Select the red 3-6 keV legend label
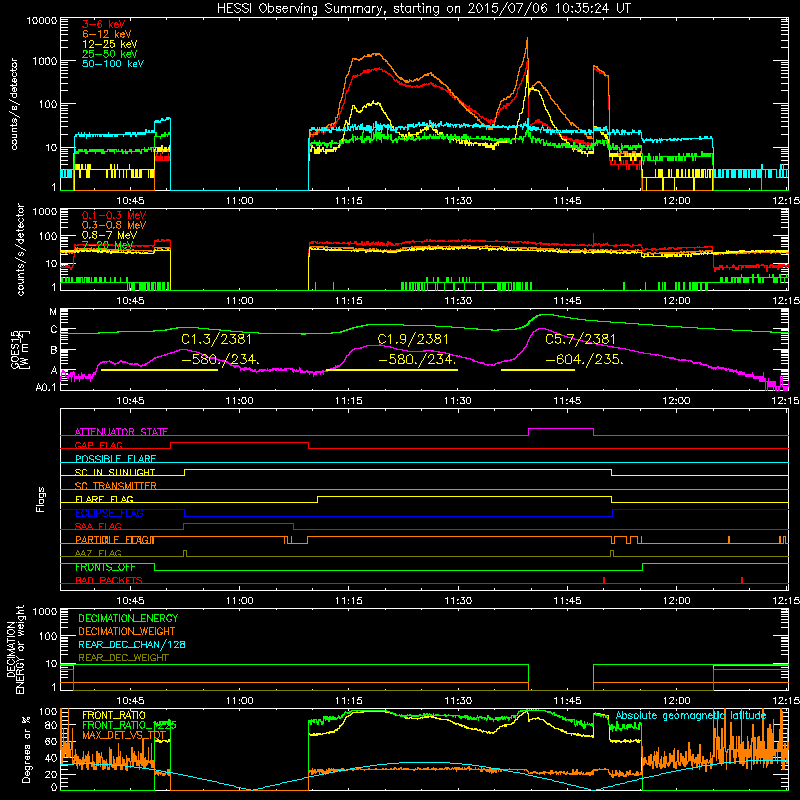800x800 pixels. 103,24
